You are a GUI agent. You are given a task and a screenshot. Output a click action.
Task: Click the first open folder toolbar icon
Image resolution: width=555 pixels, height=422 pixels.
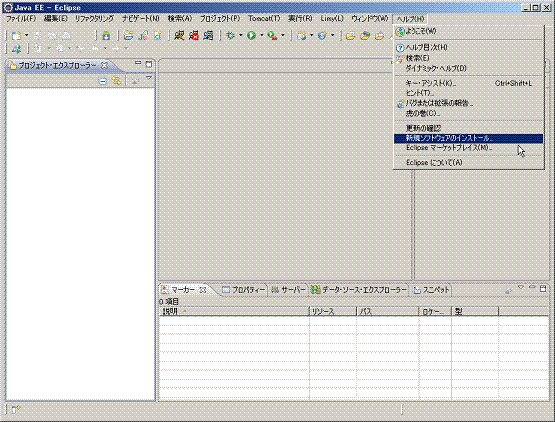(x=350, y=35)
